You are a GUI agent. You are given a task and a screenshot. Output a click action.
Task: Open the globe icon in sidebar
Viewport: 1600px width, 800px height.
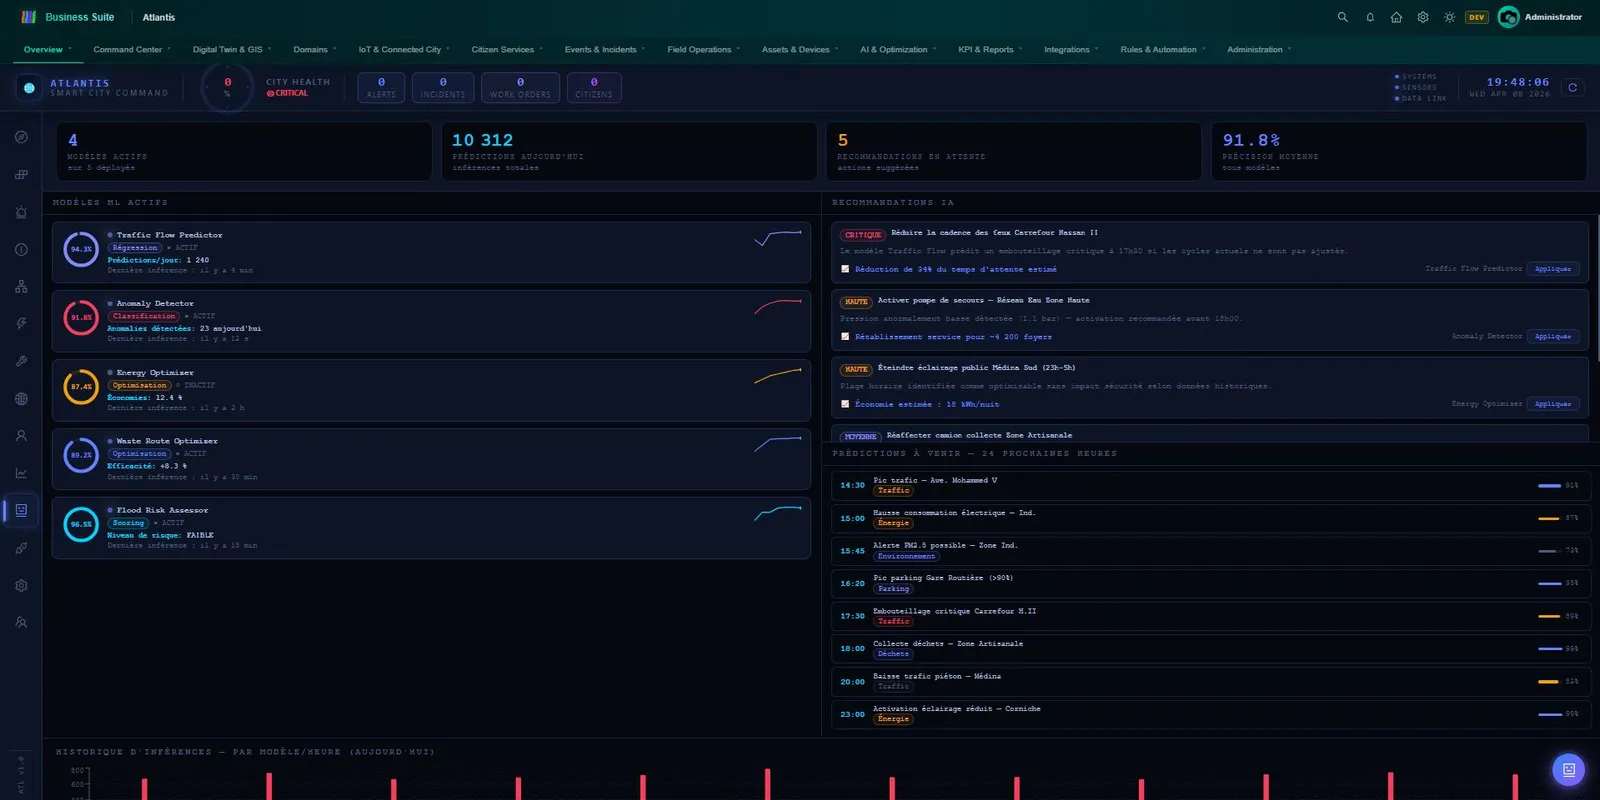[21, 399]
